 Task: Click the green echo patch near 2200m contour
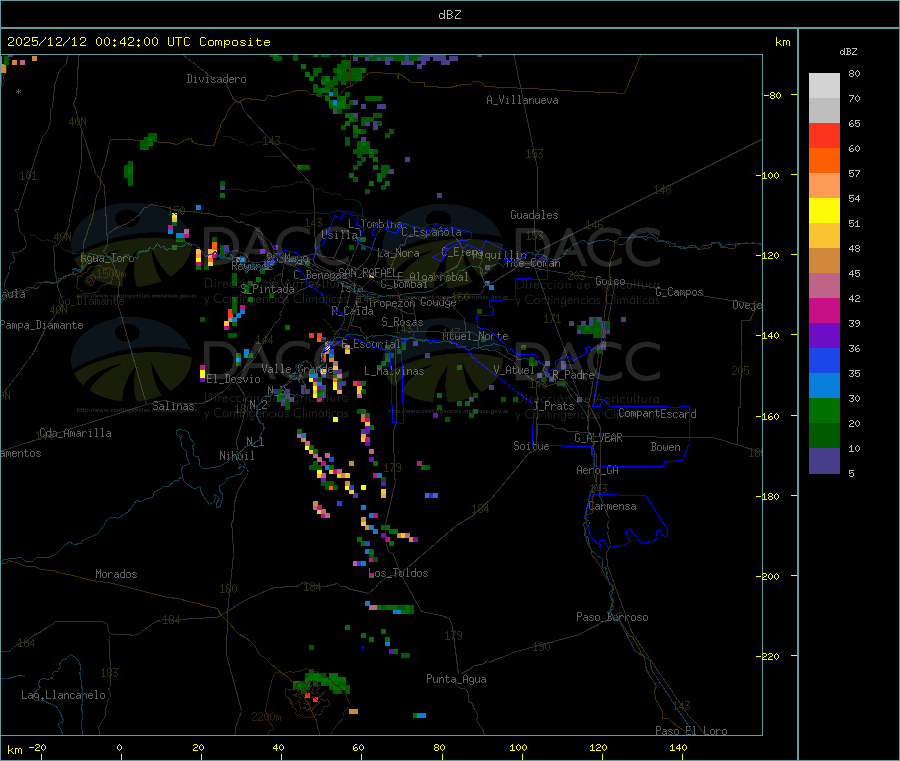323,682
